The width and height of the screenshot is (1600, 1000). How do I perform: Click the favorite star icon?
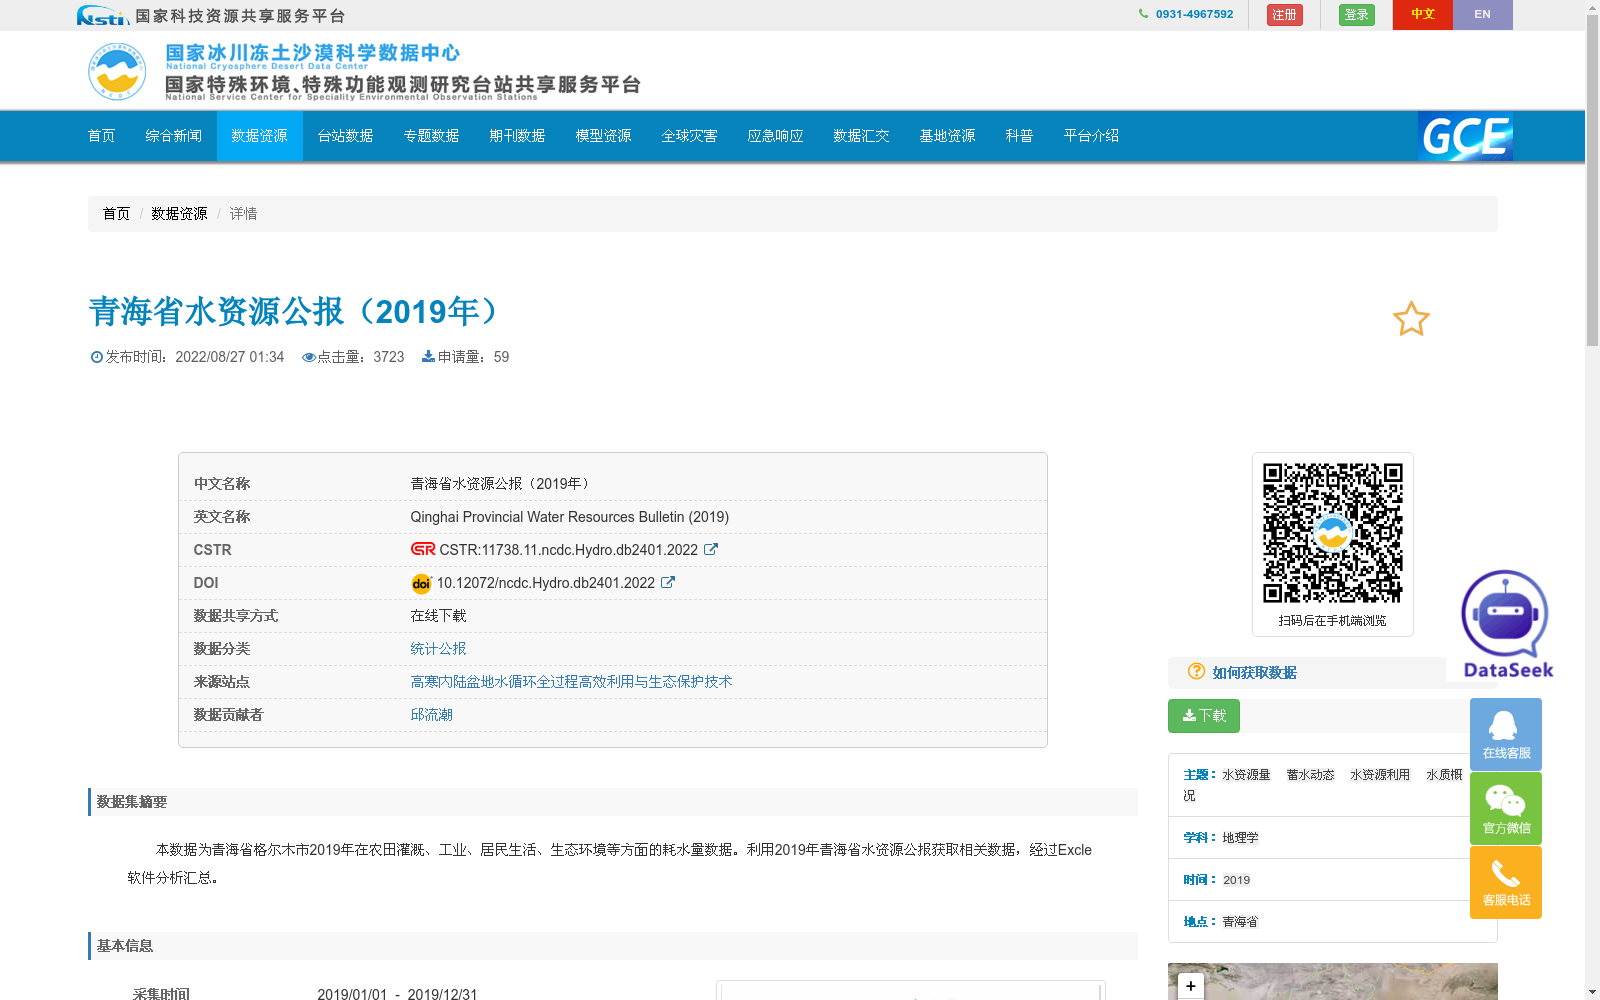(1411, 319)
